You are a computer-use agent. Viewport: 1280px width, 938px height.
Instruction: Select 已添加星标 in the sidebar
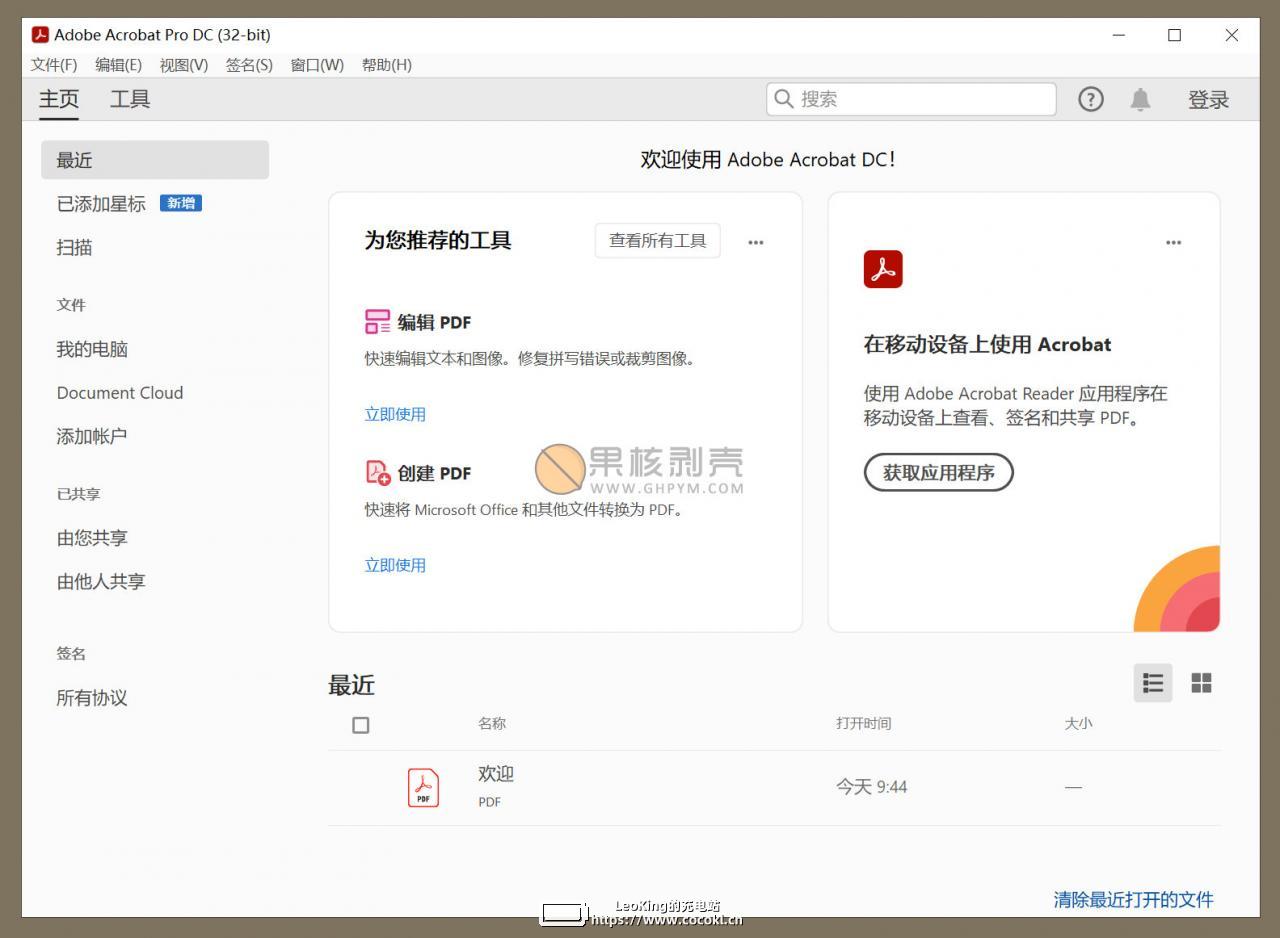pyautogui.click(x=101, y=204)
